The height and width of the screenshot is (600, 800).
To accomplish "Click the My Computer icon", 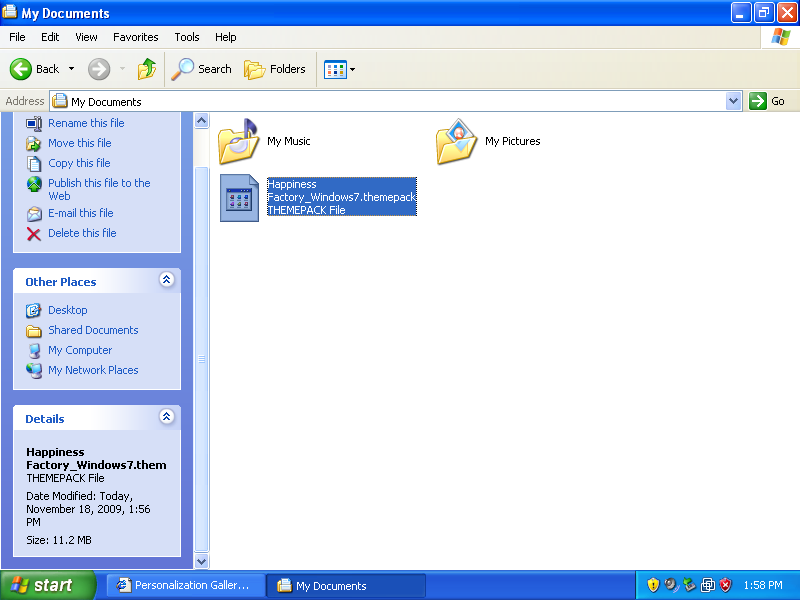I will point(34,351).
